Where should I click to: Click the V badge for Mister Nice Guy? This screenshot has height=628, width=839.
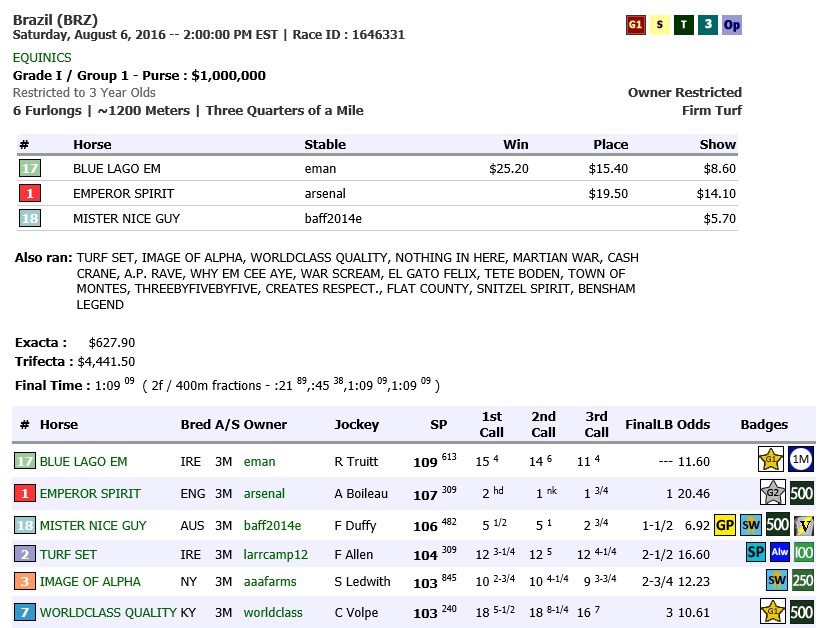point(804,526)
